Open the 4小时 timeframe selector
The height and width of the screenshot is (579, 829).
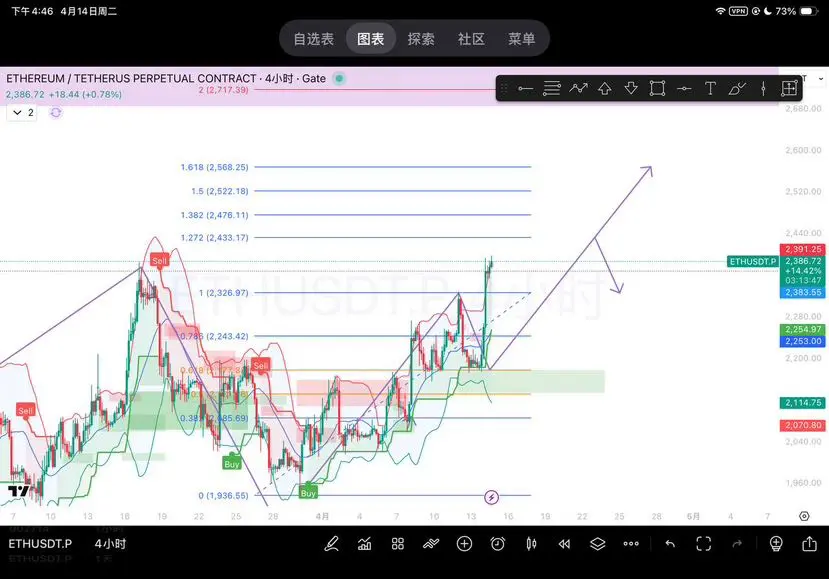pos(110,544)
